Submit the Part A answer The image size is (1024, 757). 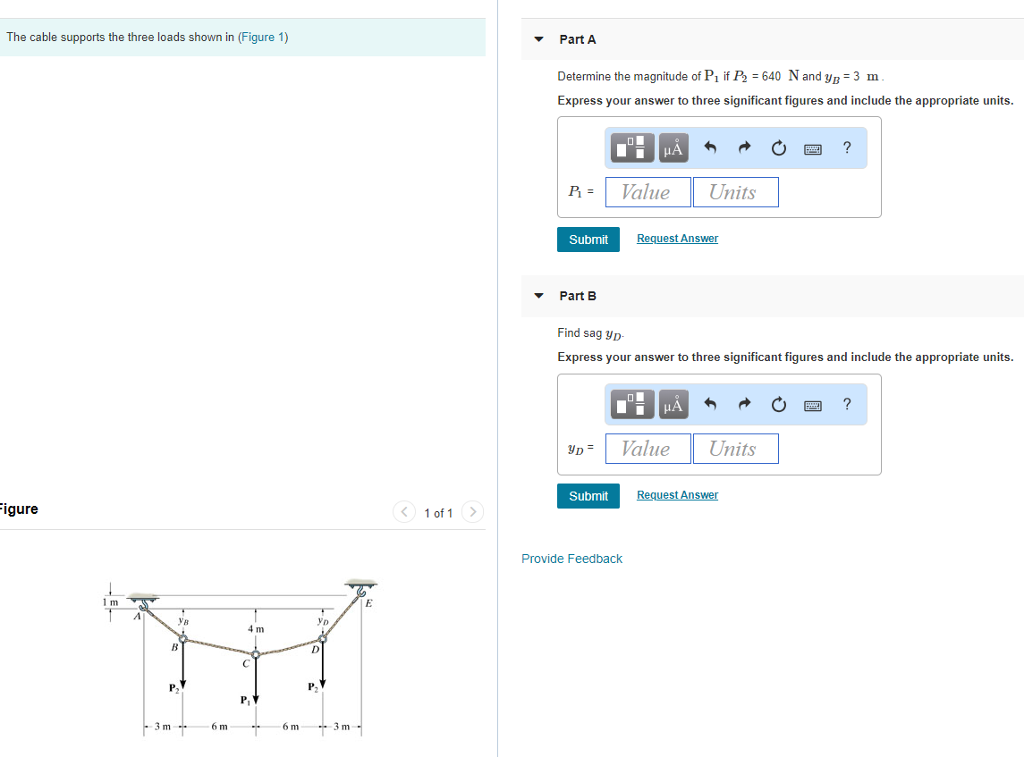[x=588, y=239]
